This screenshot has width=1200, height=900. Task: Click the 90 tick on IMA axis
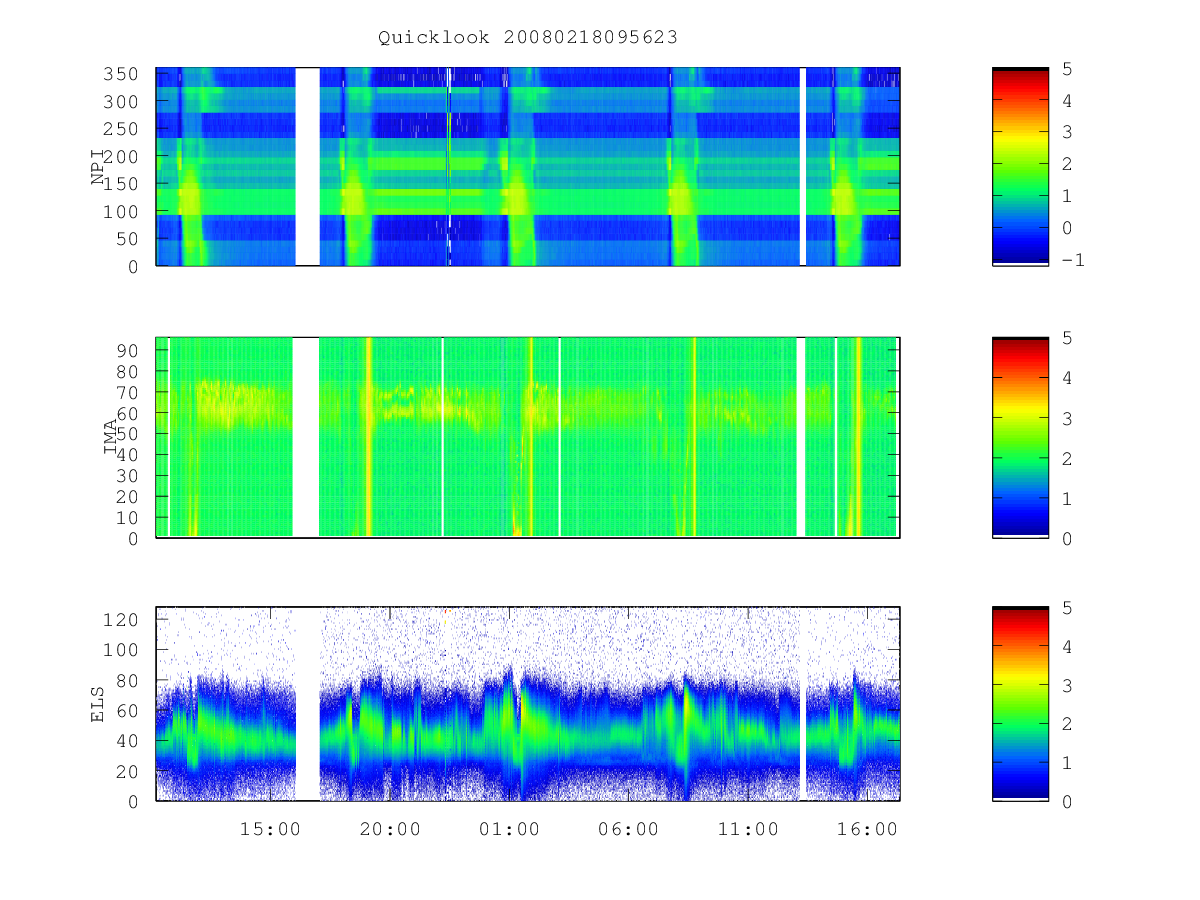pyautogui.click(x=128, y=350)
